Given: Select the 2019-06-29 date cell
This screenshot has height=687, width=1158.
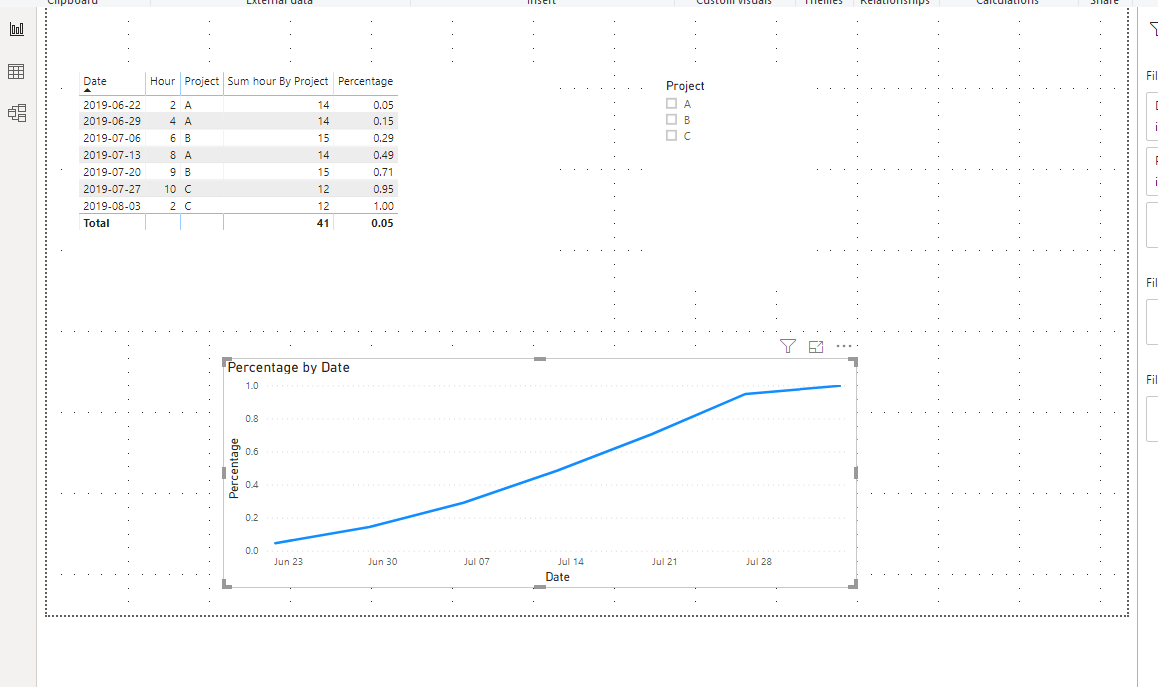Looking at the screenshot, I should pos(112,121).
